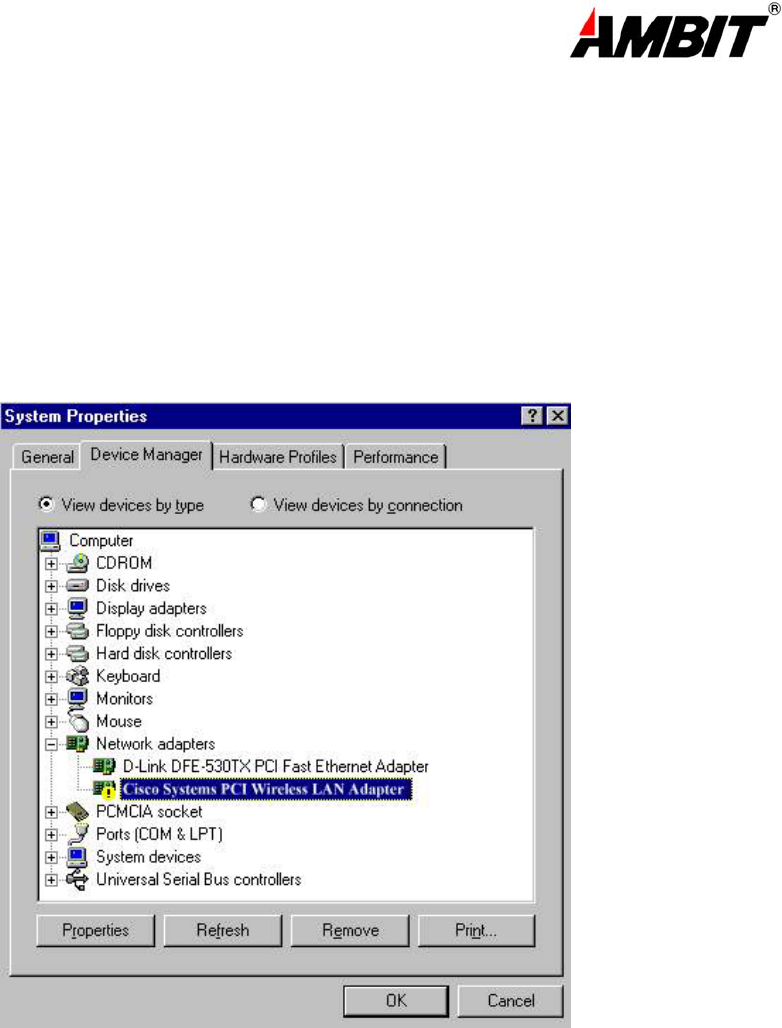Image resolution: width=782 pixels, height=1028 pixels.
Task: Expand the Hard disk controllers node
Action: [51, 654]
